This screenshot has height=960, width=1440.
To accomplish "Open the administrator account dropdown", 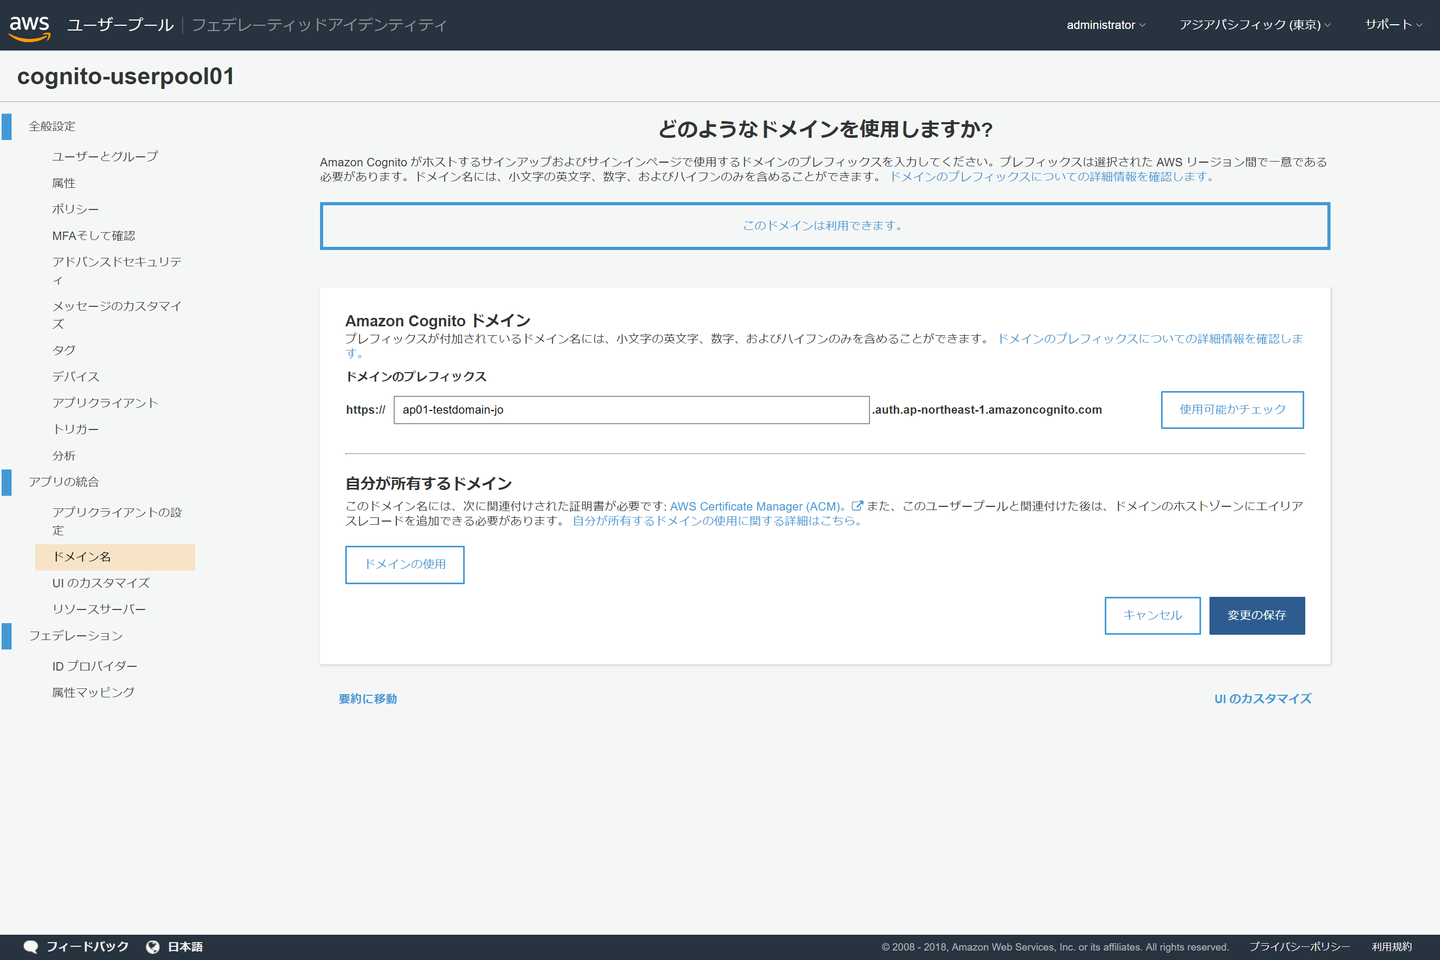I will click(1105, 25).
